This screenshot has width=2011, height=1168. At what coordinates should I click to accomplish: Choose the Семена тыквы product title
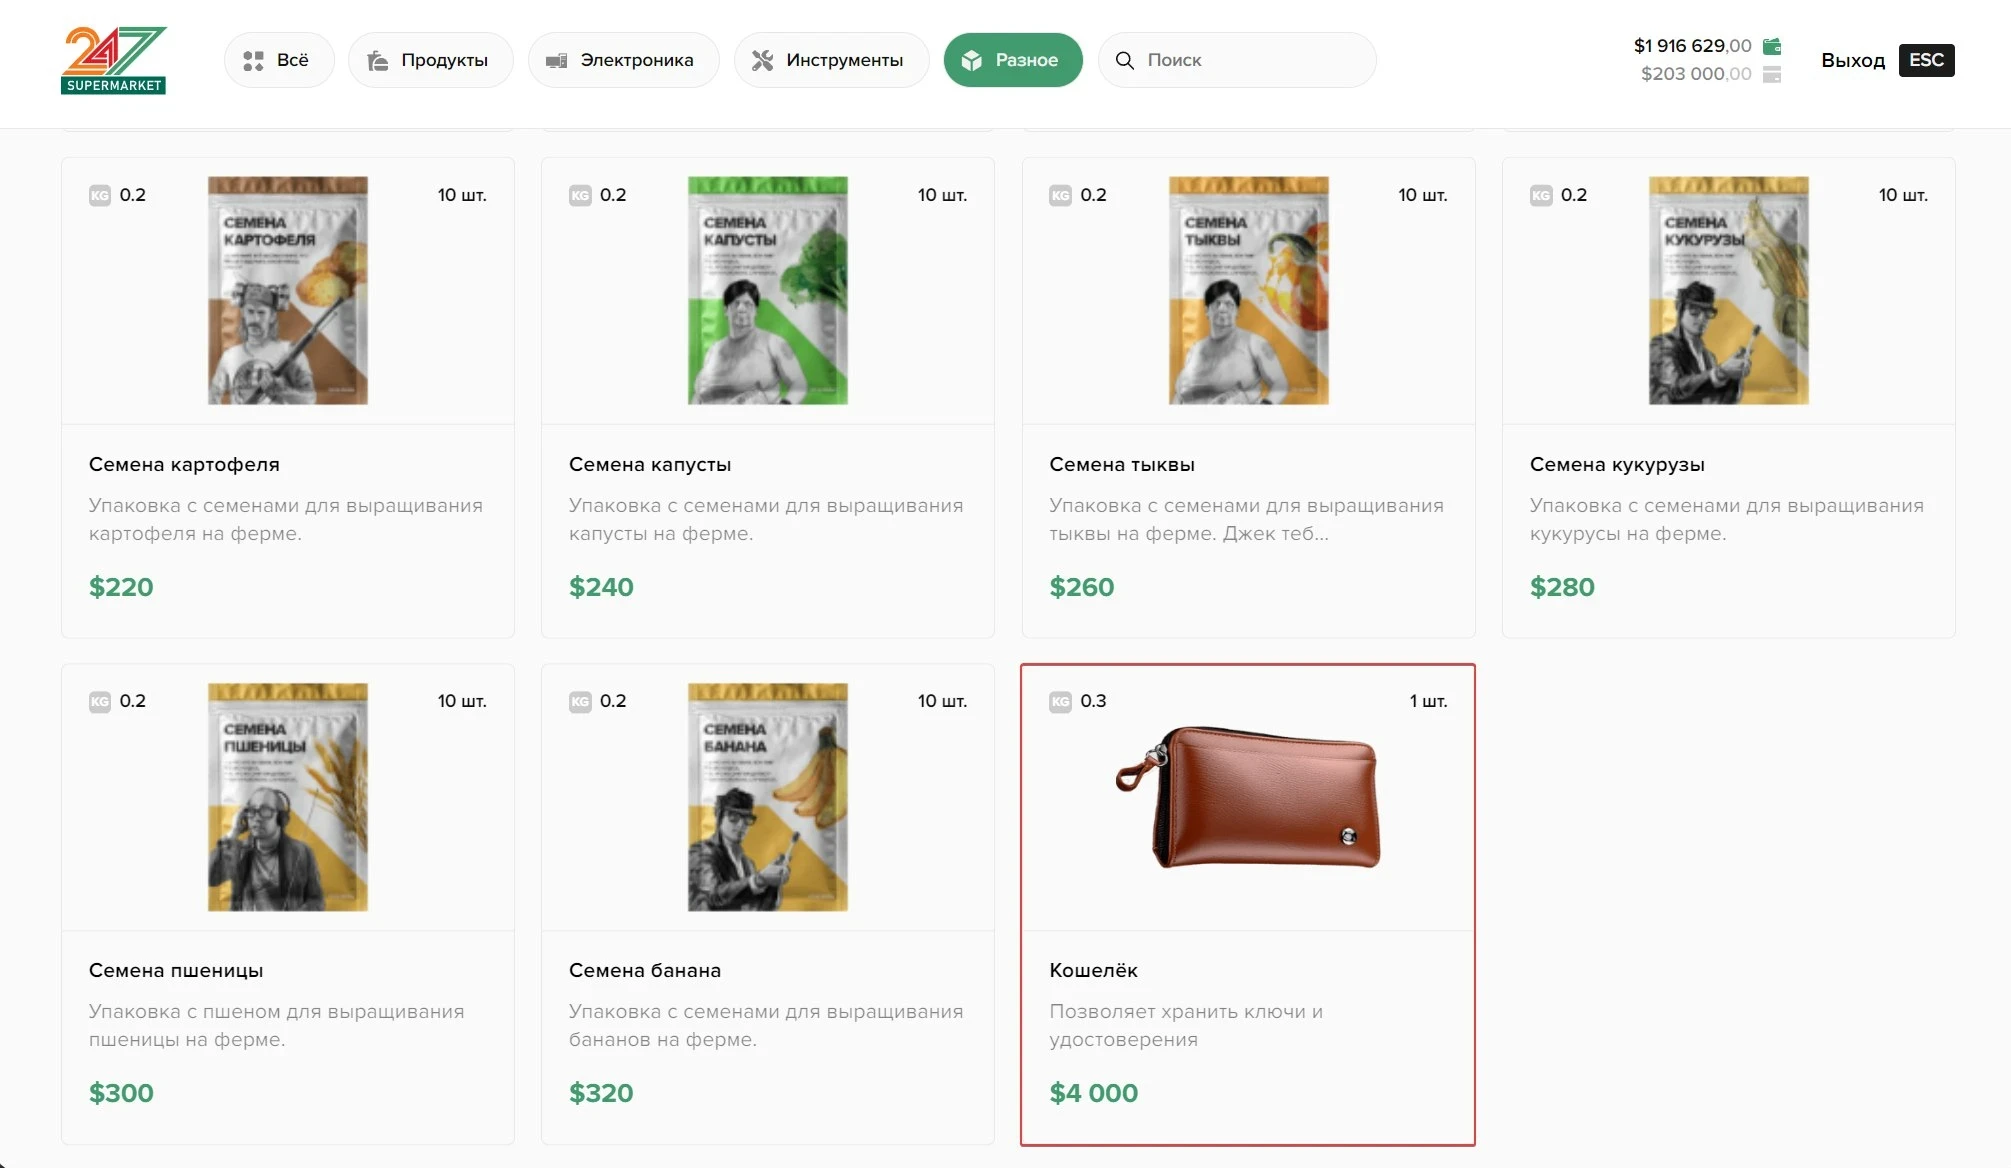coord(1121,465)
